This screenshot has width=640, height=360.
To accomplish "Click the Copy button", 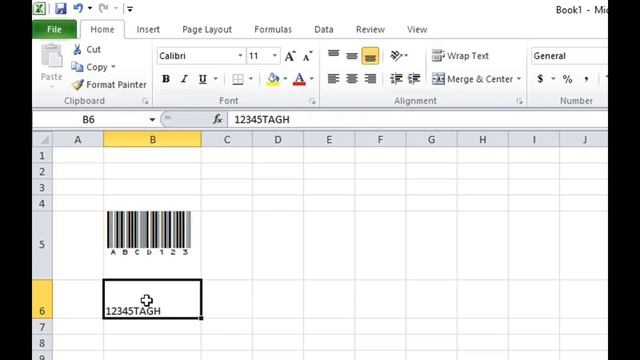I will [x=89, y=67].
